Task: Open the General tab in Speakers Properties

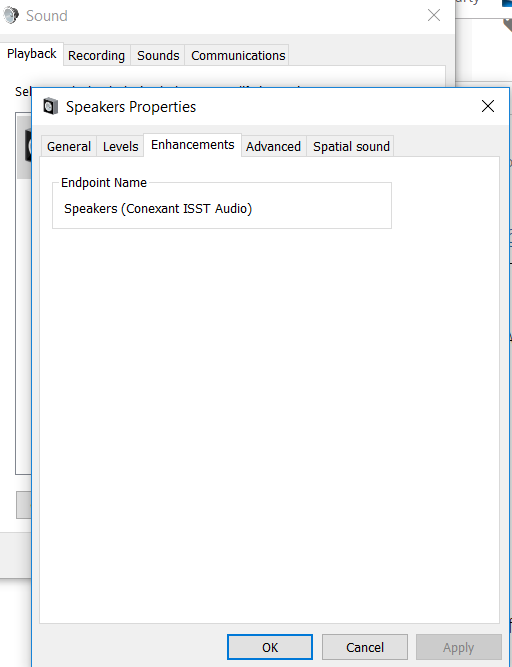Action: click(x=69, y=147)
